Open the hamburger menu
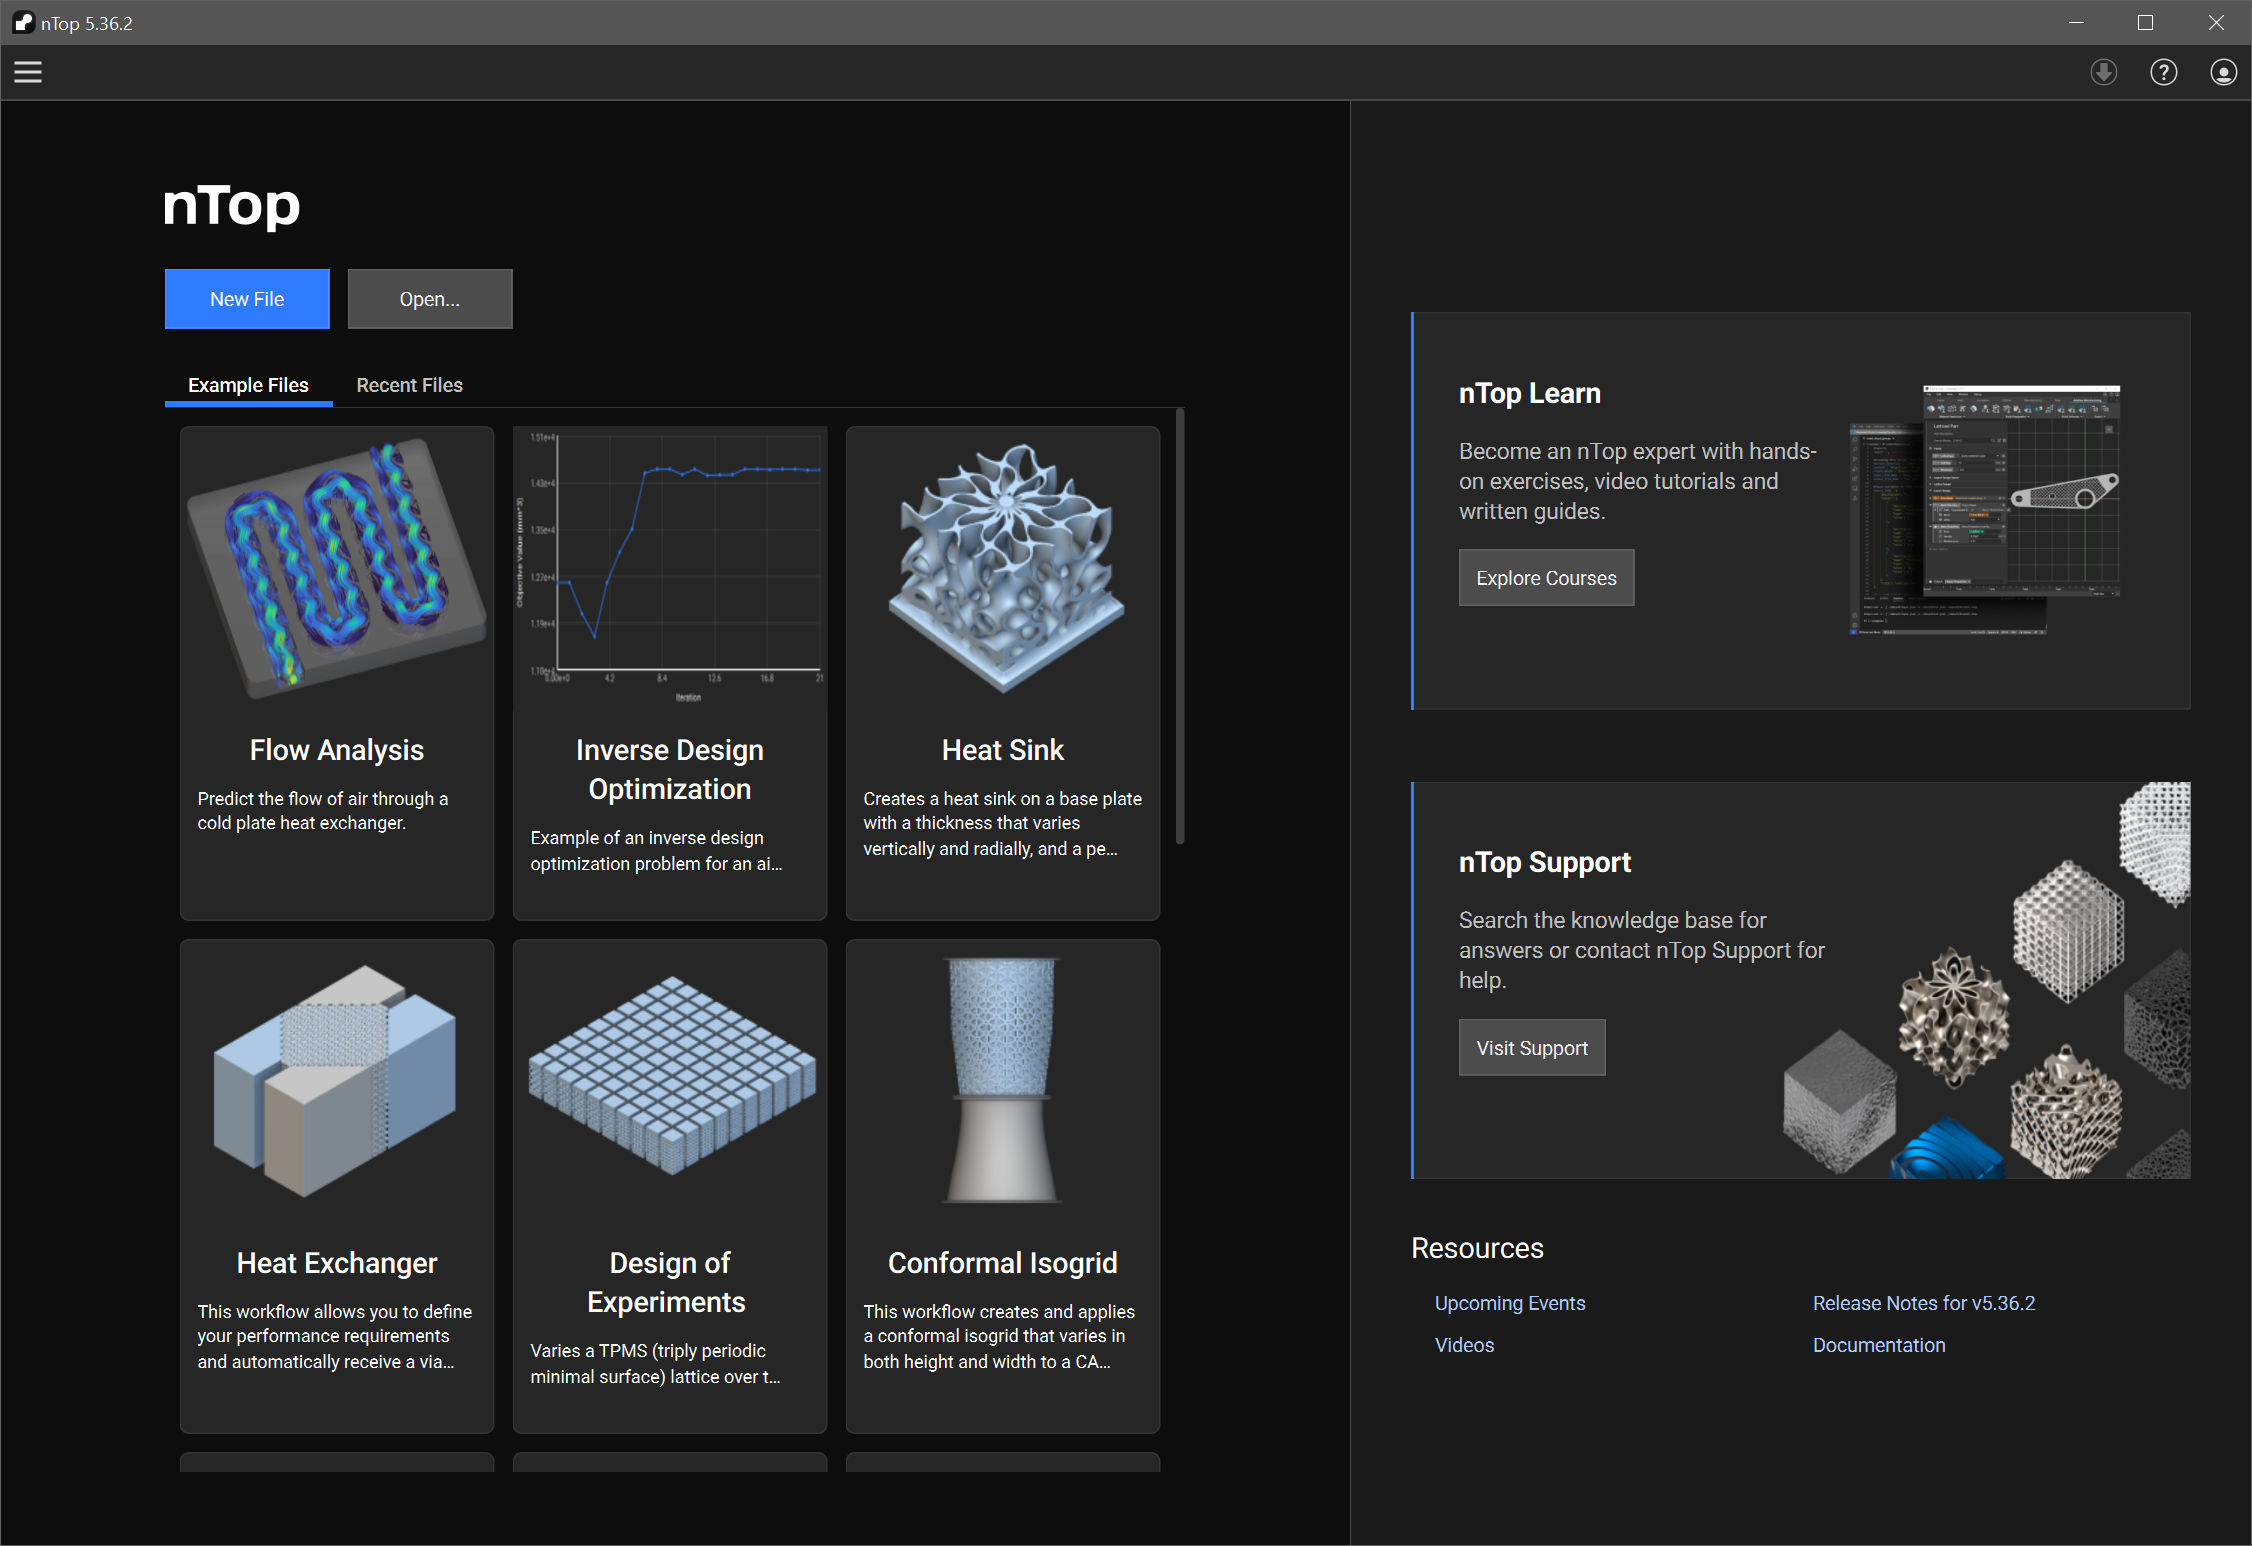 (27, 71)
